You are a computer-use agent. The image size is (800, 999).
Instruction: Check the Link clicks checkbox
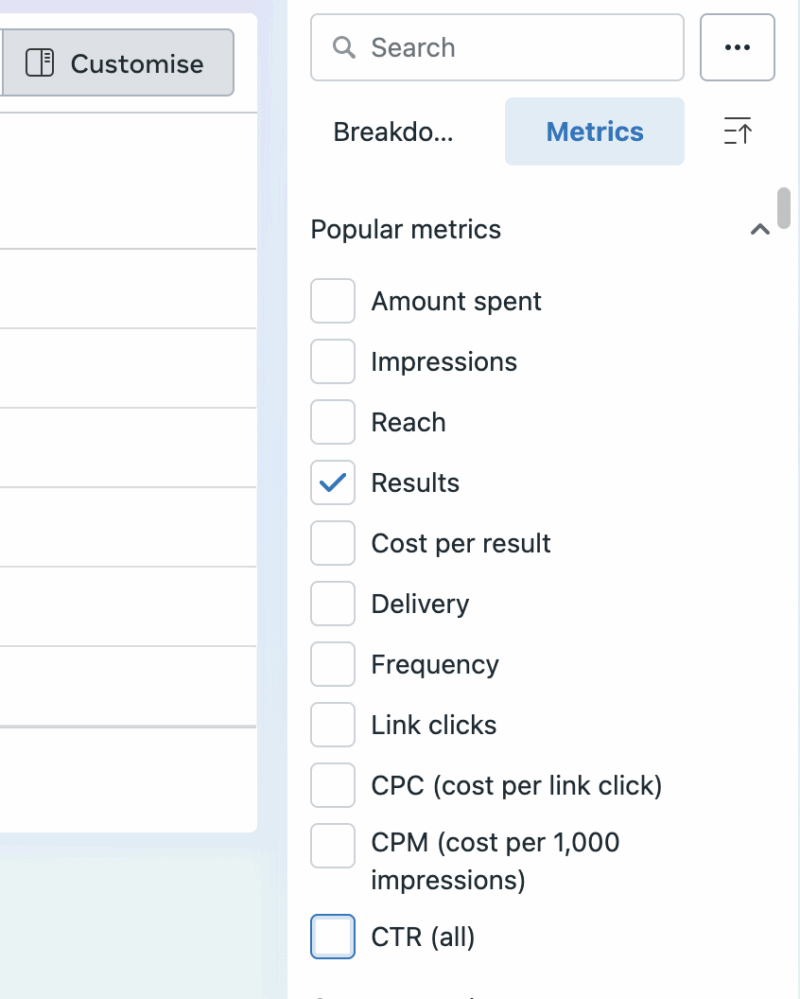coord(332,724)
